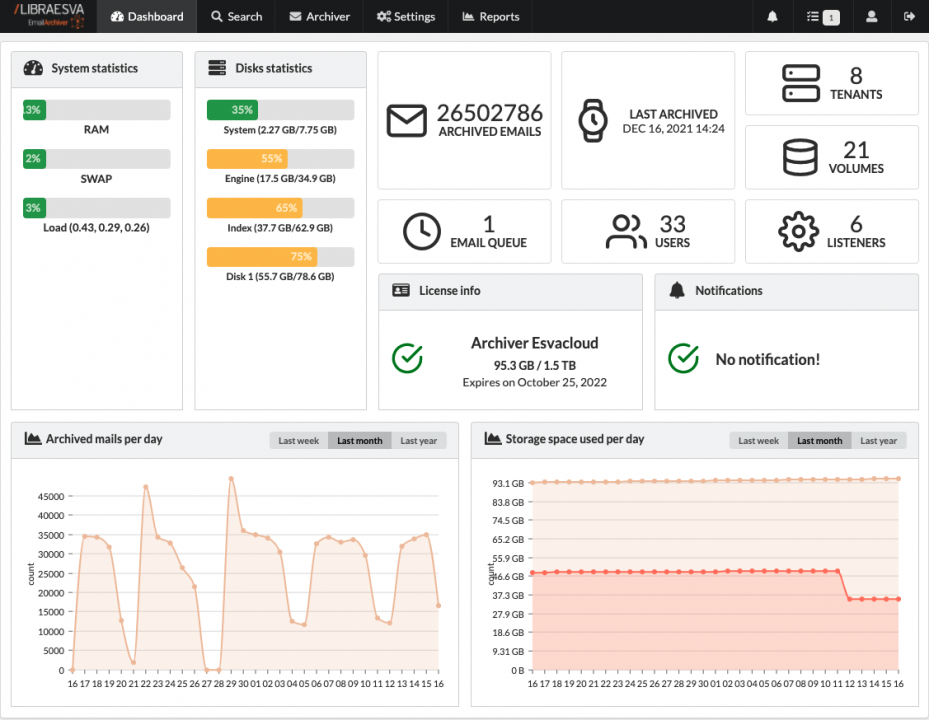Click the Disk 1 usage progress bar
The image size is (929, 720).
pyautogui.click(x=280, y=257)
